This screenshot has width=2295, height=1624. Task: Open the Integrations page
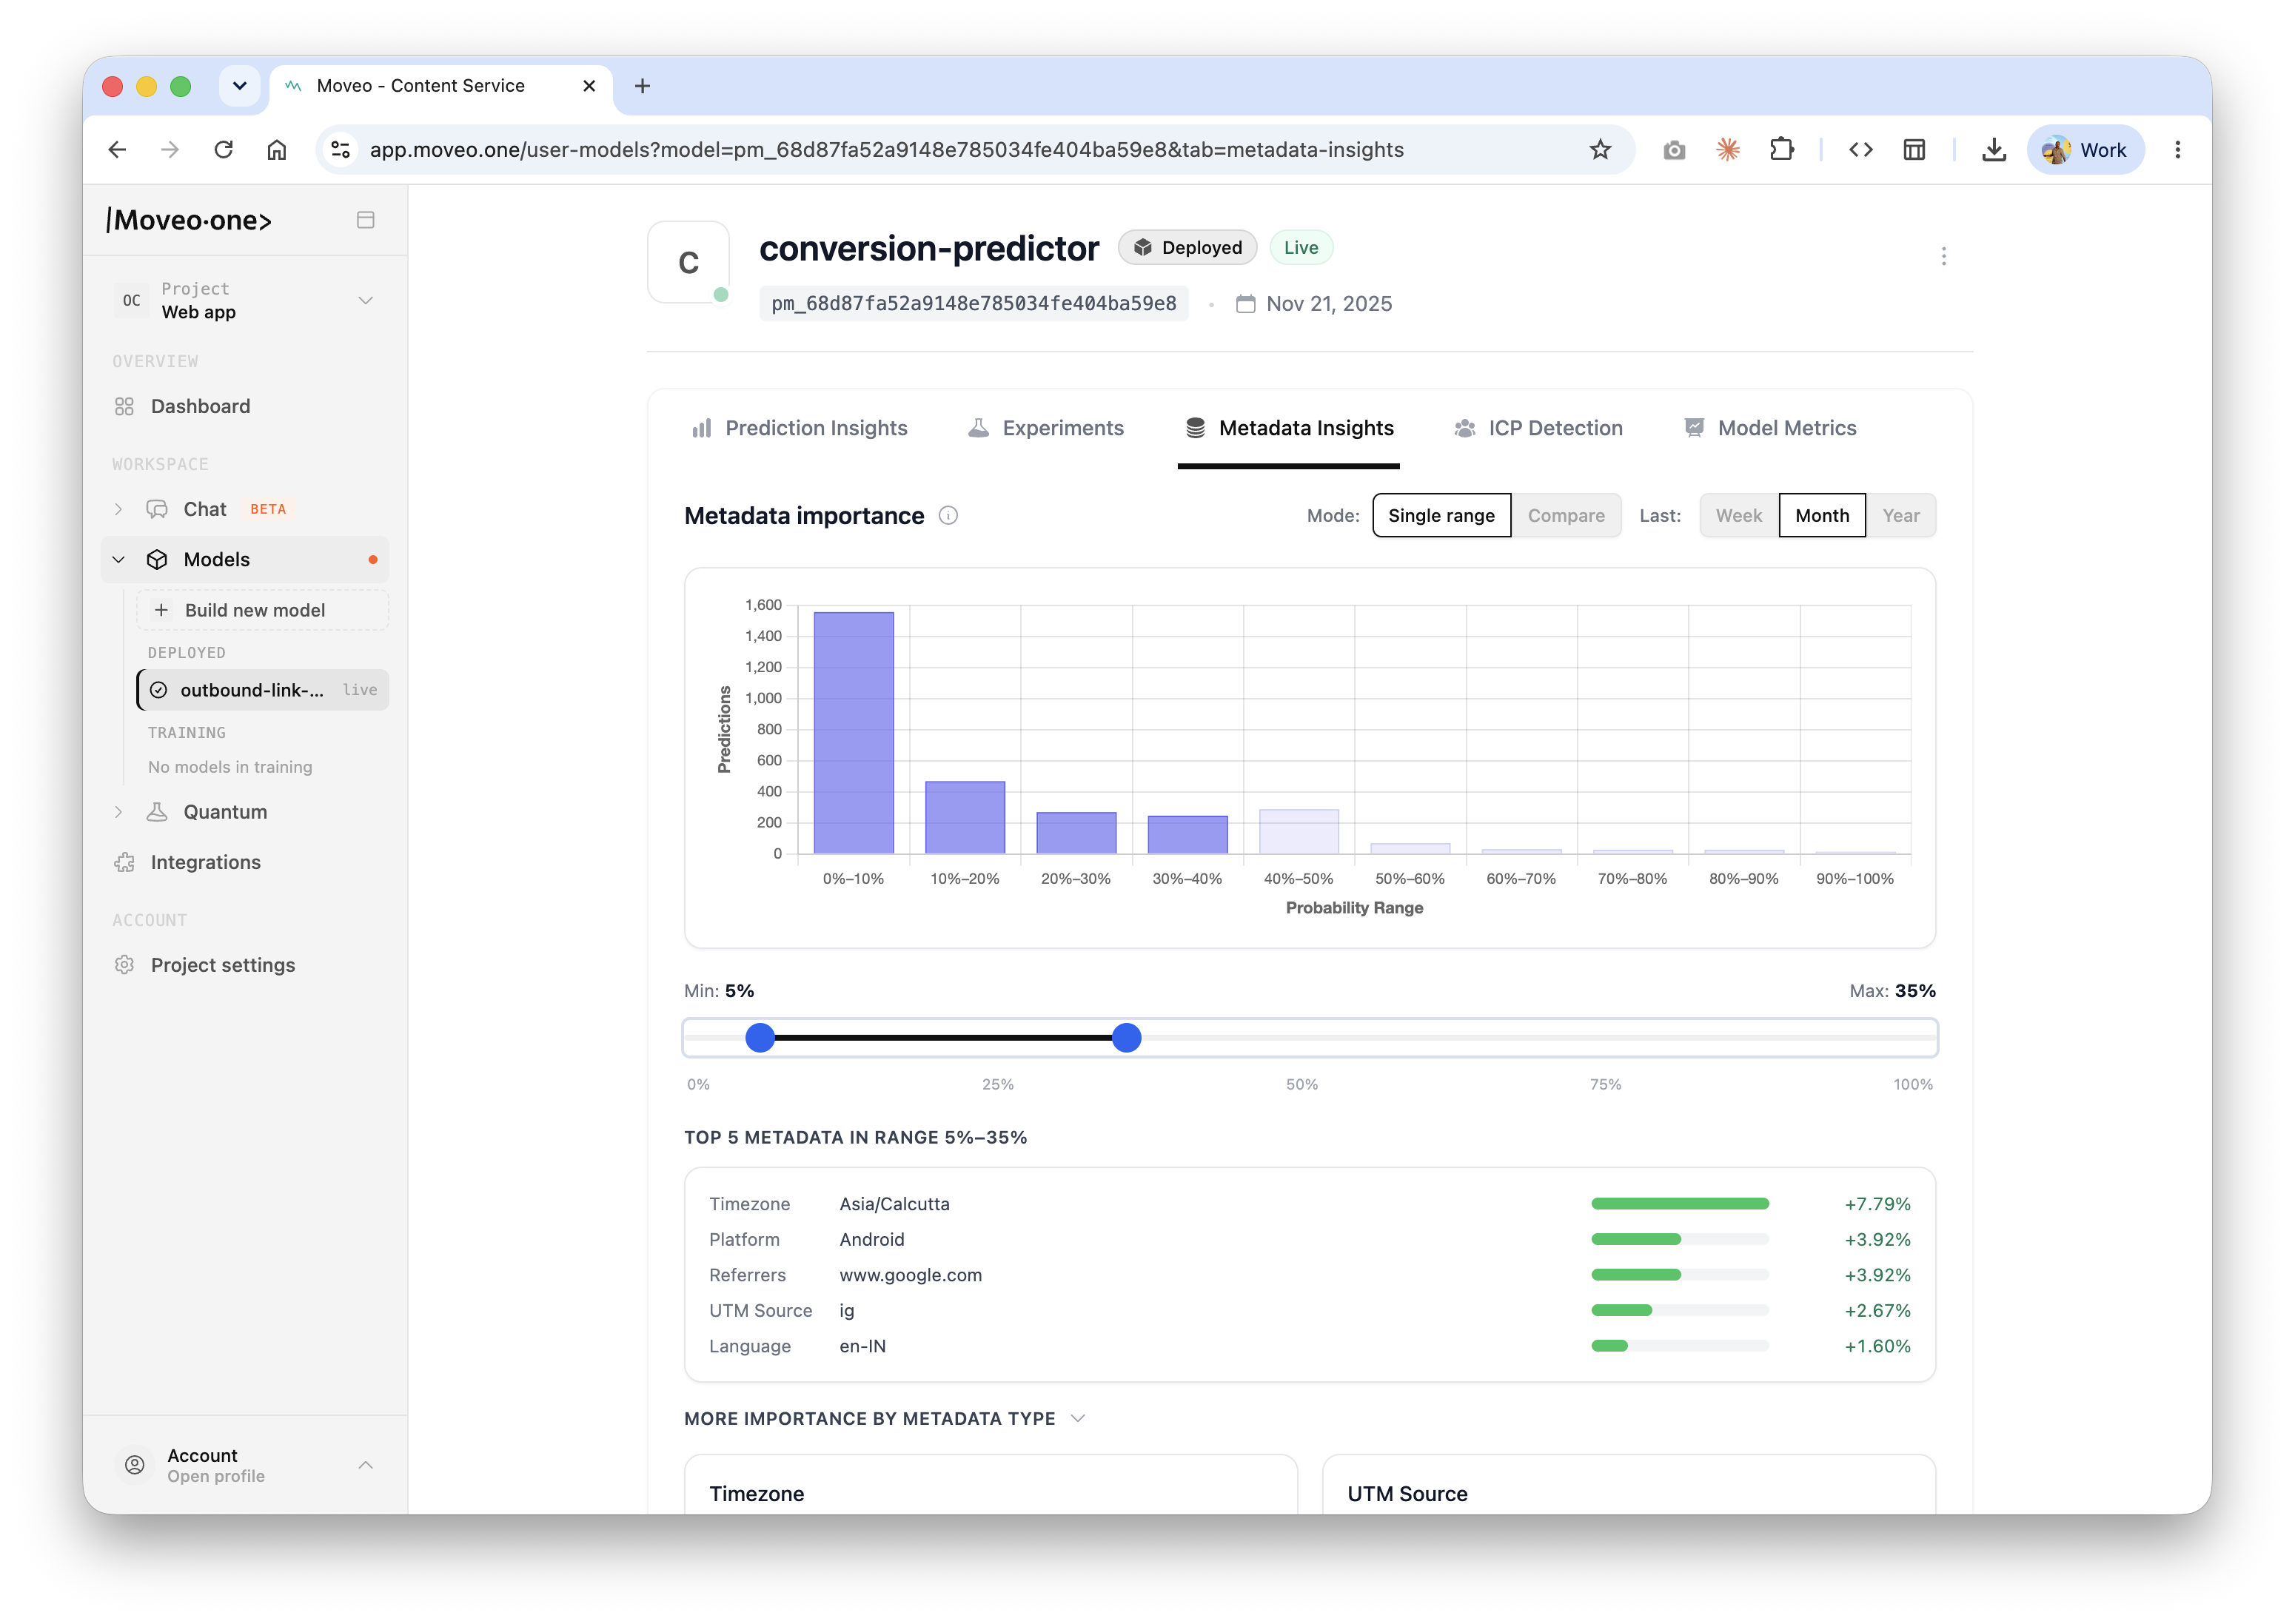205,862
